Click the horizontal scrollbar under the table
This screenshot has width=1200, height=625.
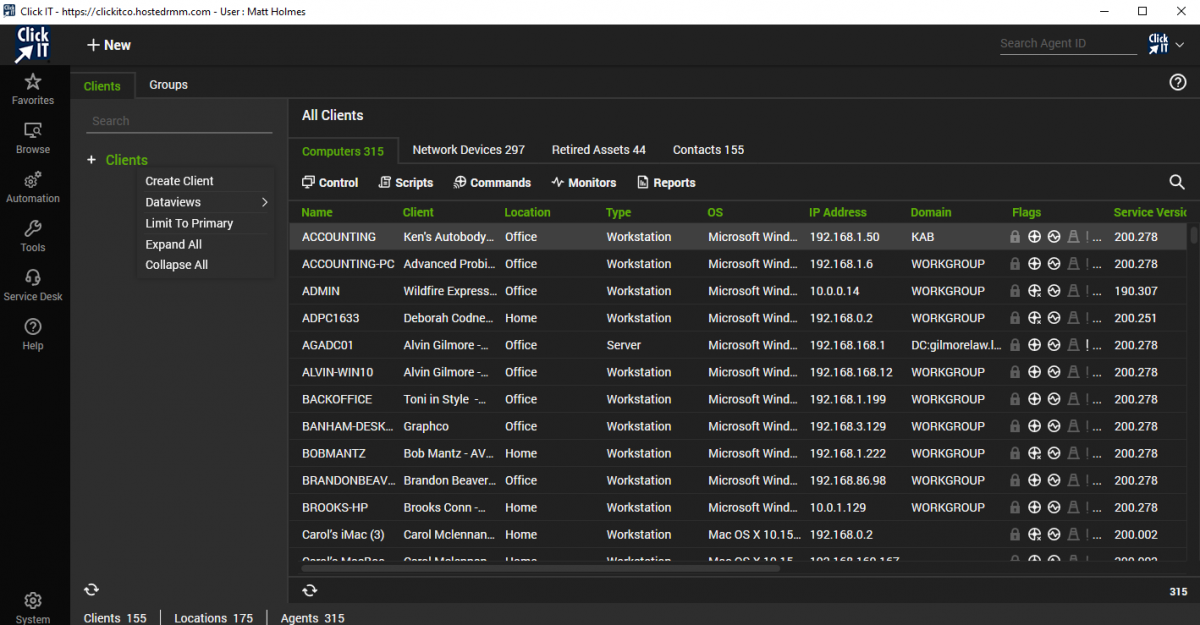pyautogui.click(x=540, y=568)
